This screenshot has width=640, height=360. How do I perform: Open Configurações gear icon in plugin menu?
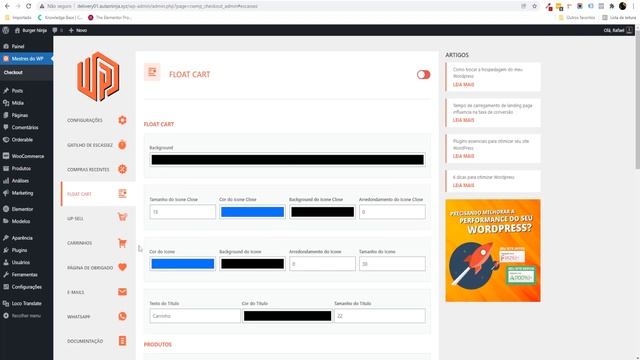click(x=122, y=120)
